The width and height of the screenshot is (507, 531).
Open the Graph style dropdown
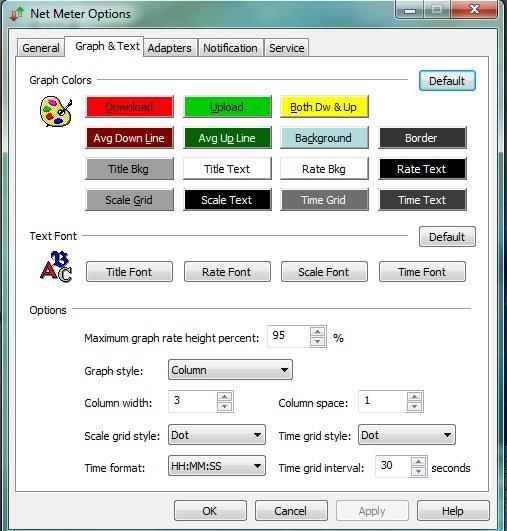230,369
